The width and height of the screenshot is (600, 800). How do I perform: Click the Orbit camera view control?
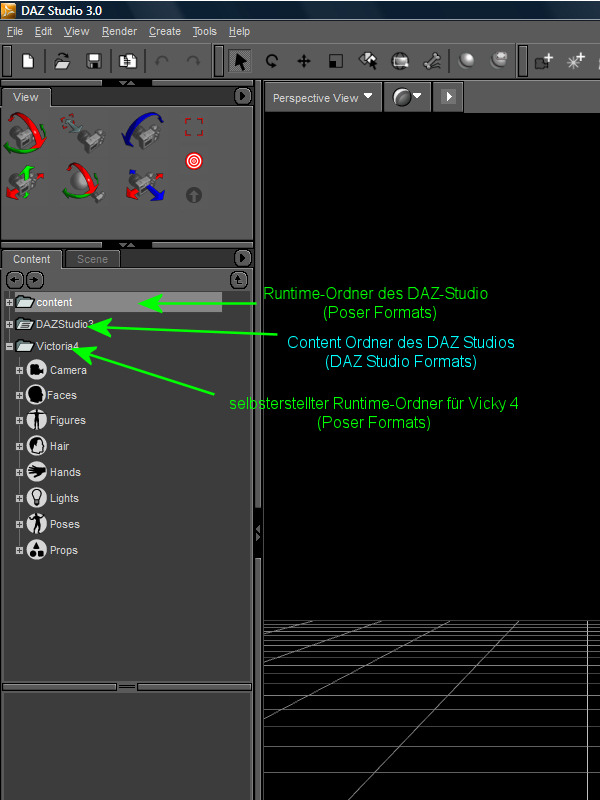coord(24,133)
